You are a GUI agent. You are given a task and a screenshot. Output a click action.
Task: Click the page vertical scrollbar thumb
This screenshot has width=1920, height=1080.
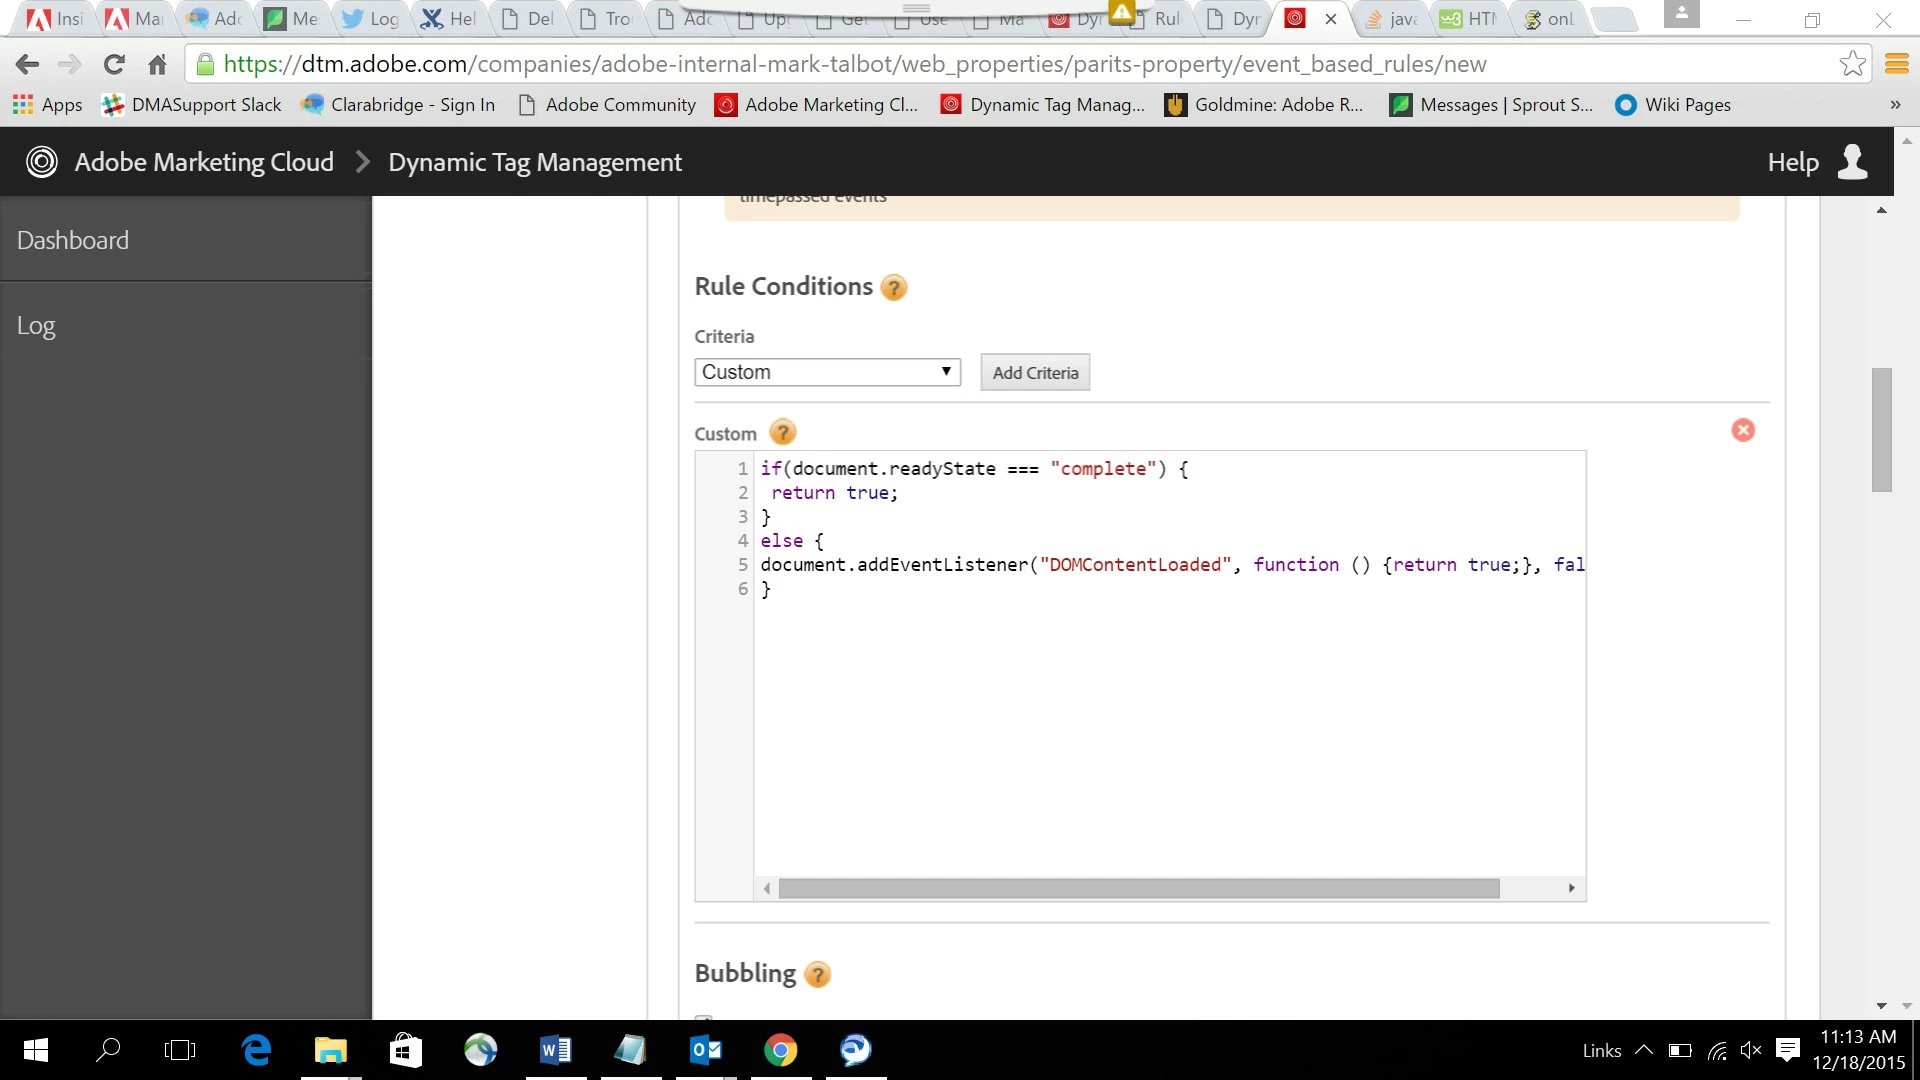click(x=1881, y=430)
